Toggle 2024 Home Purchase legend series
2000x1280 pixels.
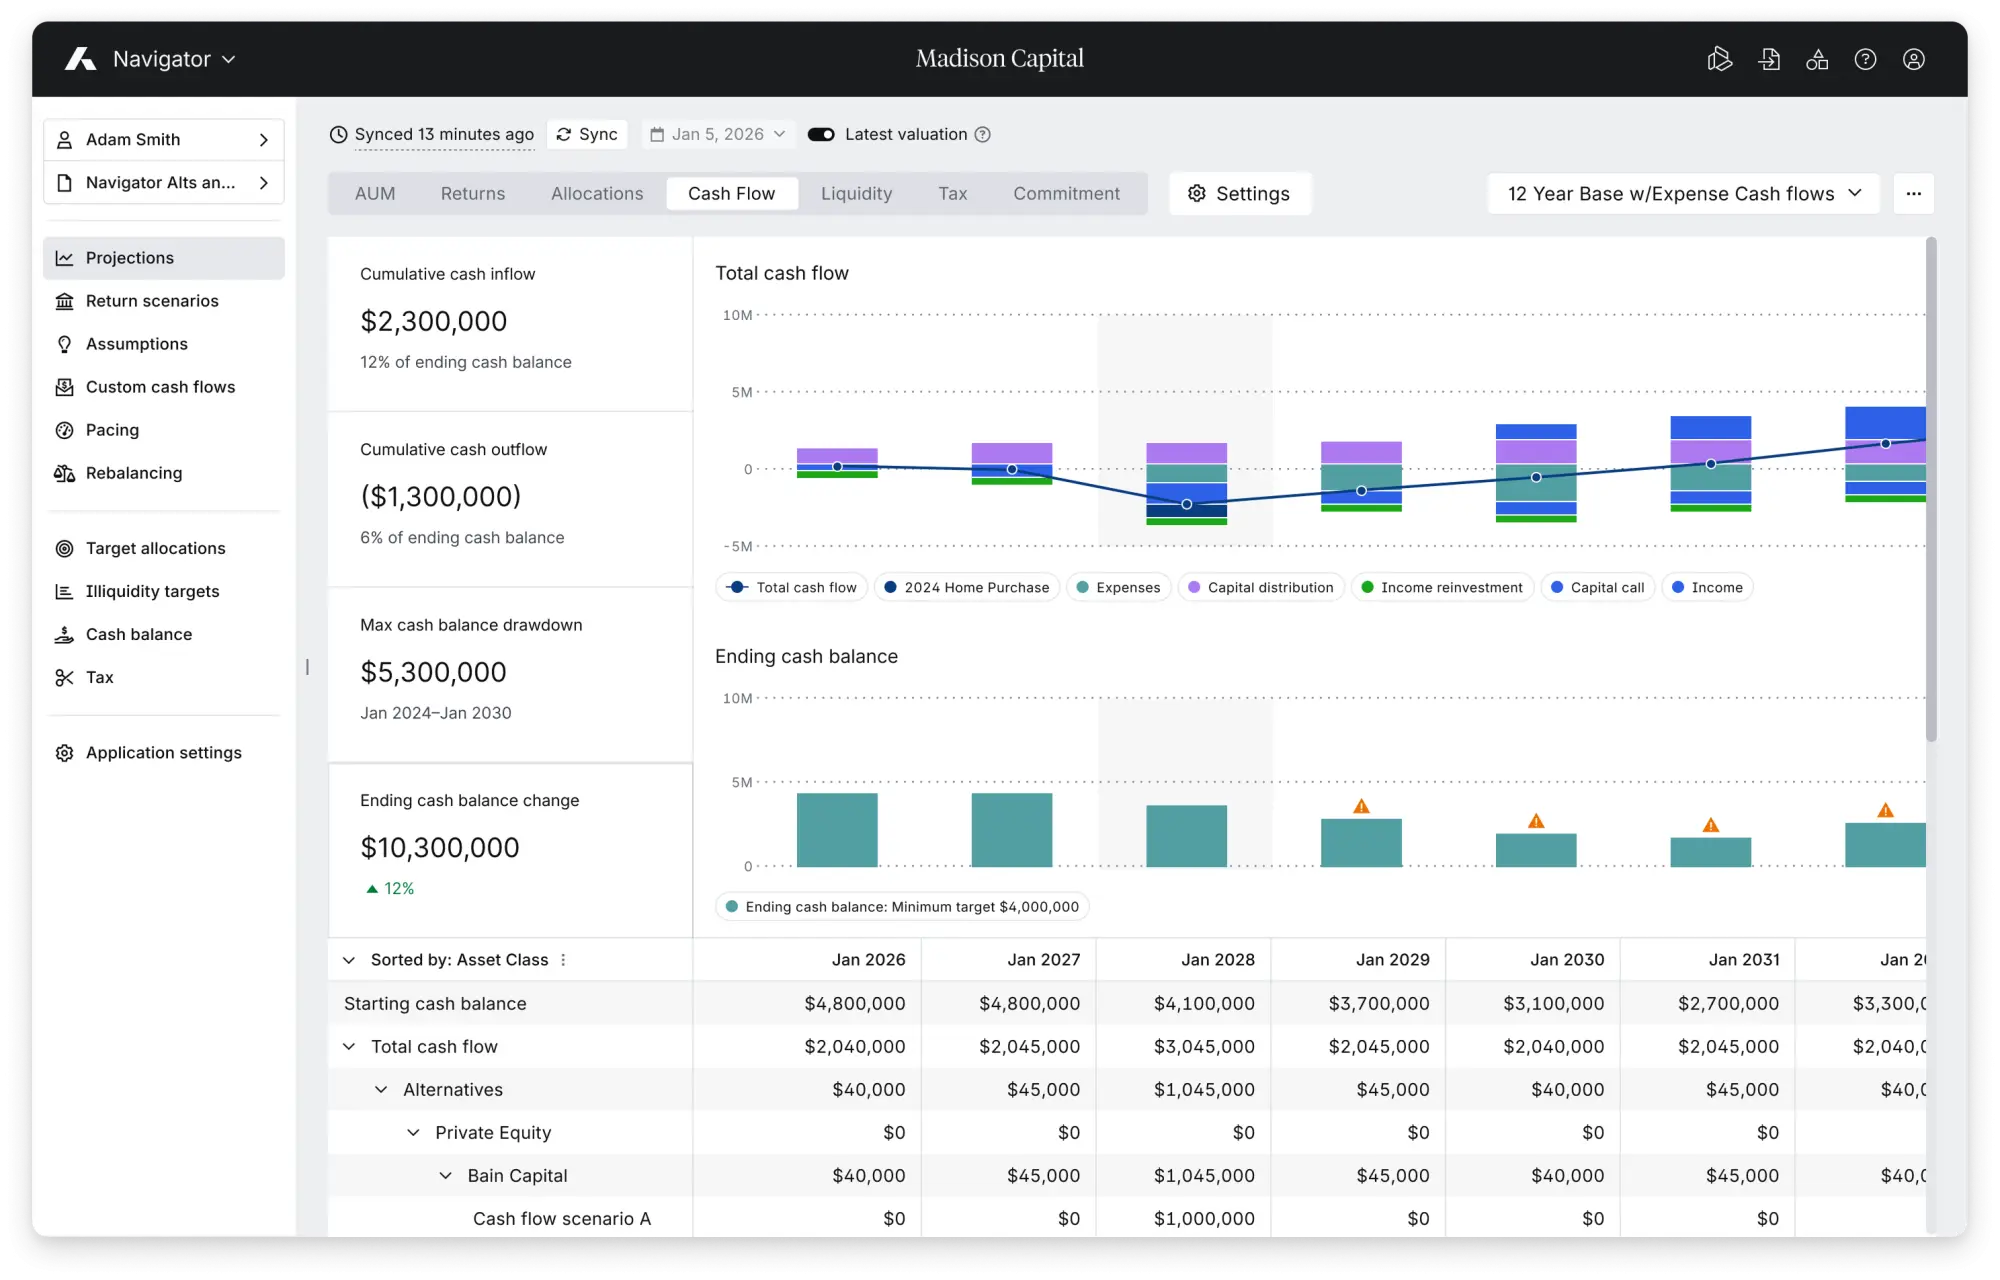coord(967,588)
